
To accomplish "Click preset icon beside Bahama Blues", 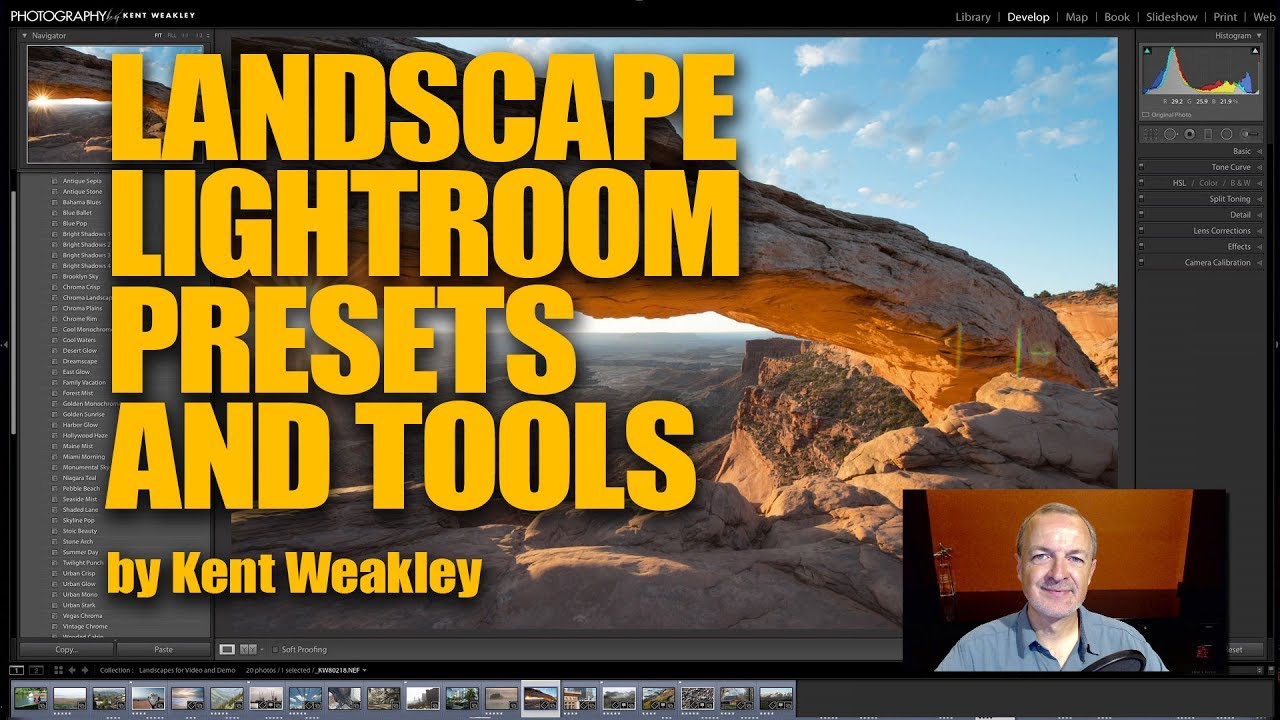I will (x=54, y=202).
